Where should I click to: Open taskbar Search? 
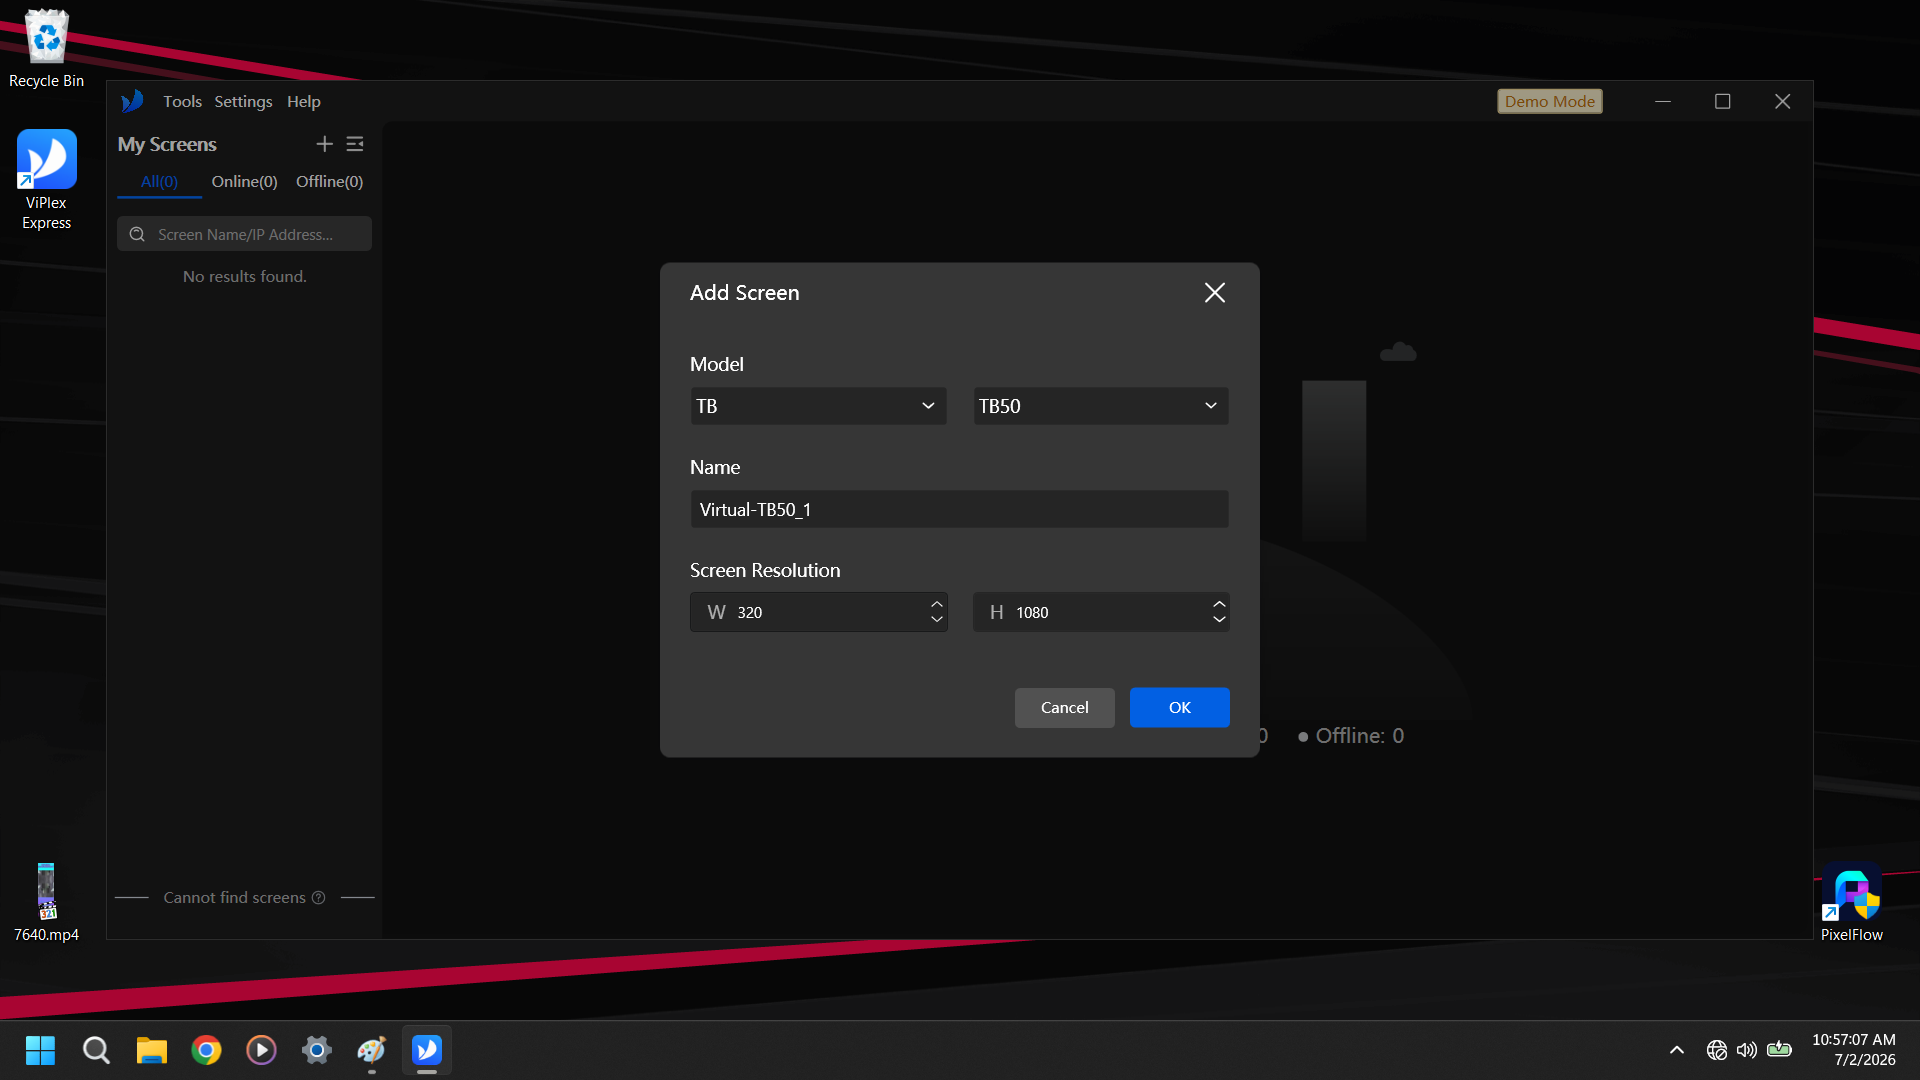pyautogui.click(x=96, y=1050)
